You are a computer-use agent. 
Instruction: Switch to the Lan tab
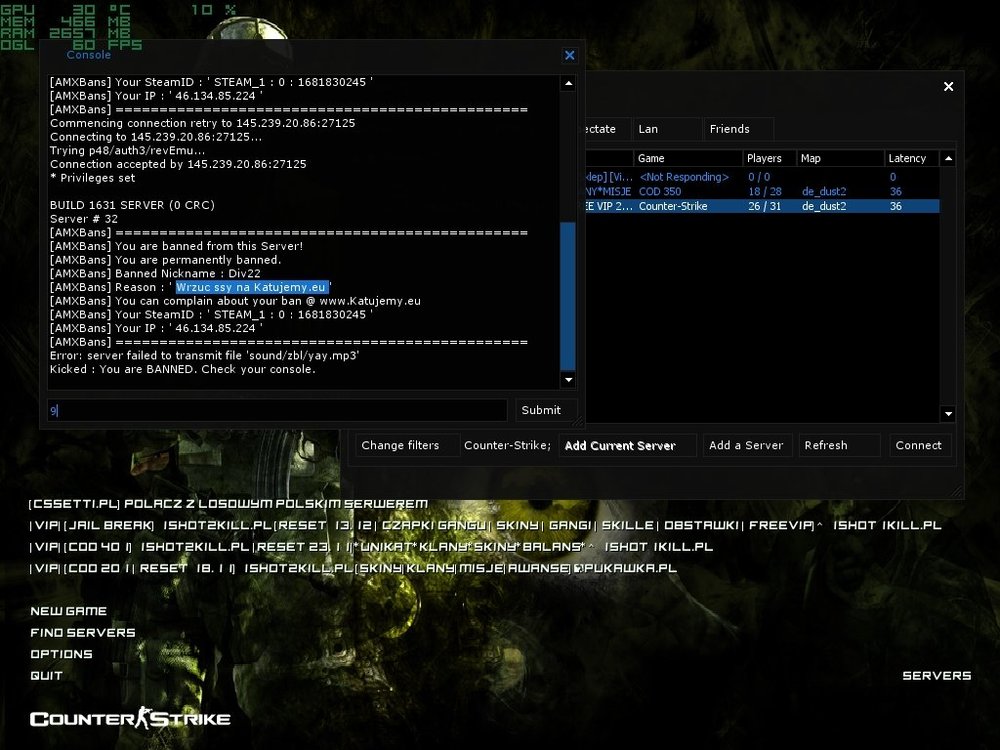(x=666, y=129)
